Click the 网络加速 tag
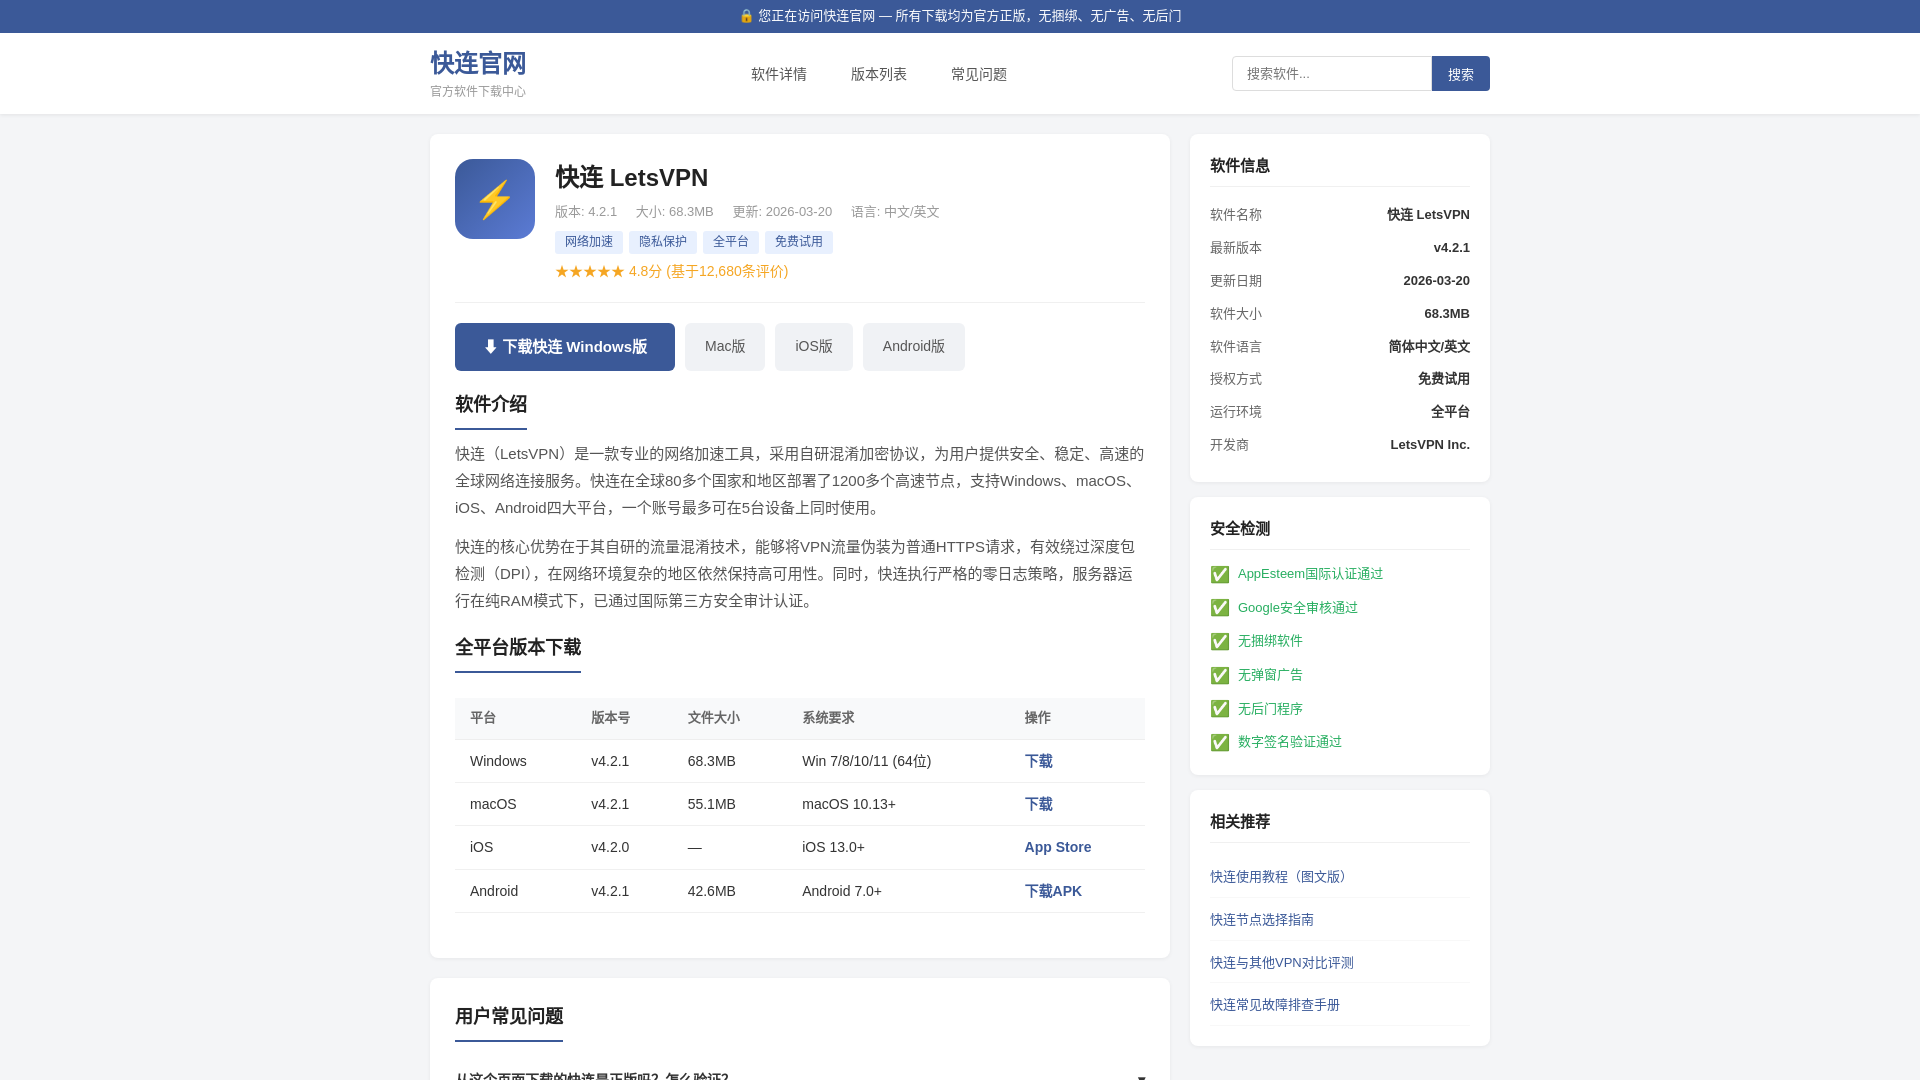The height and width of the screenshot is (1080, 1920). 589,242
